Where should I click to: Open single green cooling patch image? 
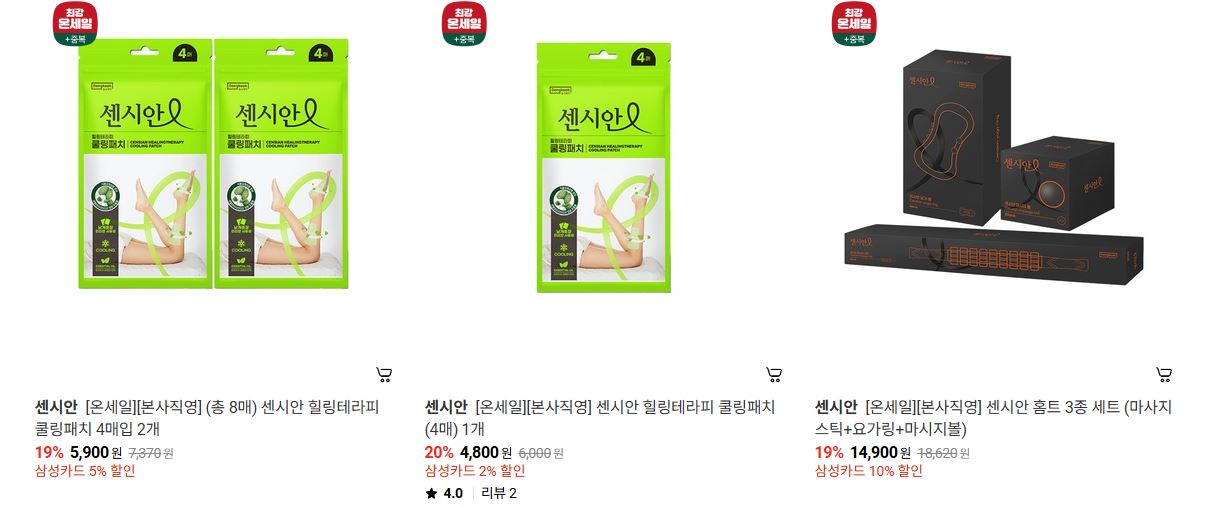click(x=603, y=167)
